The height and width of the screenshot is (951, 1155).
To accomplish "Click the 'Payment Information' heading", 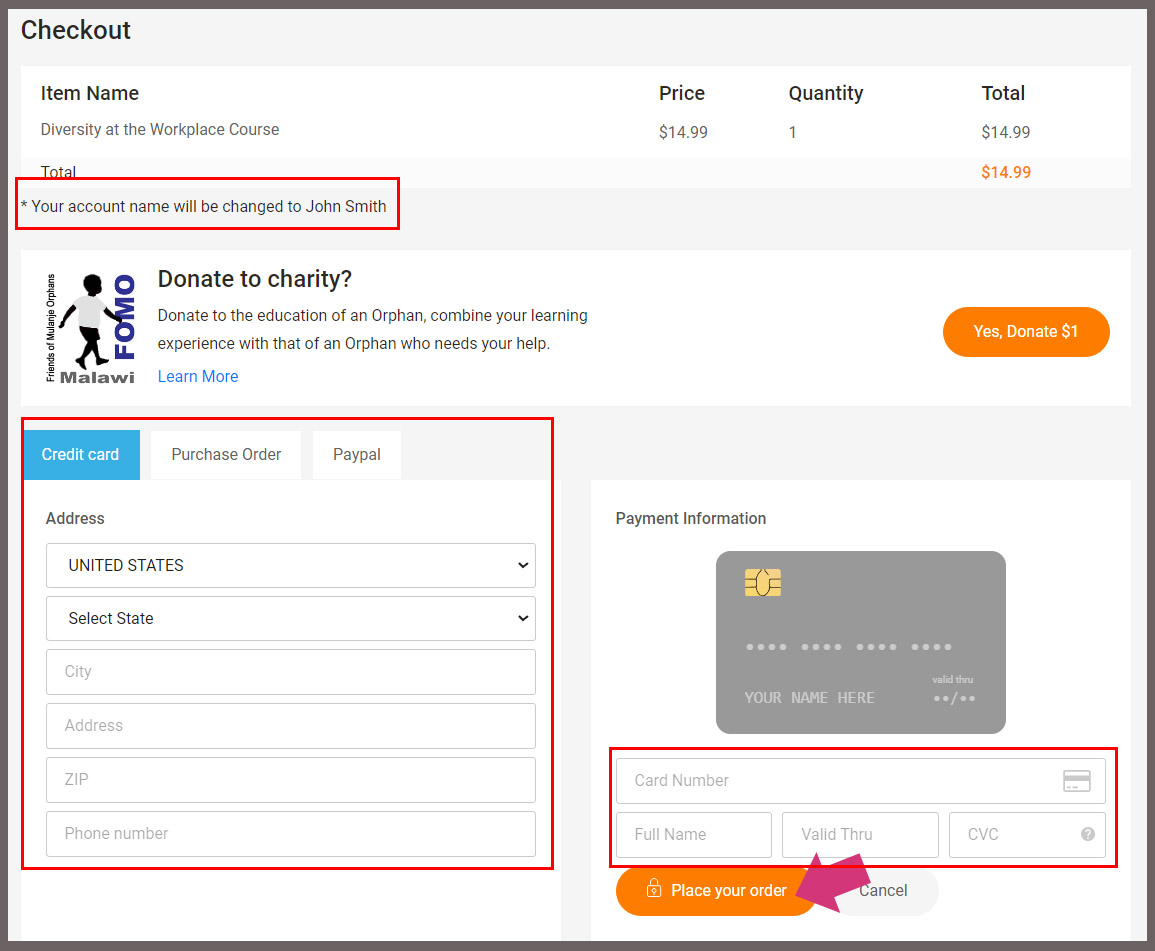I will (x=690, y=519).
